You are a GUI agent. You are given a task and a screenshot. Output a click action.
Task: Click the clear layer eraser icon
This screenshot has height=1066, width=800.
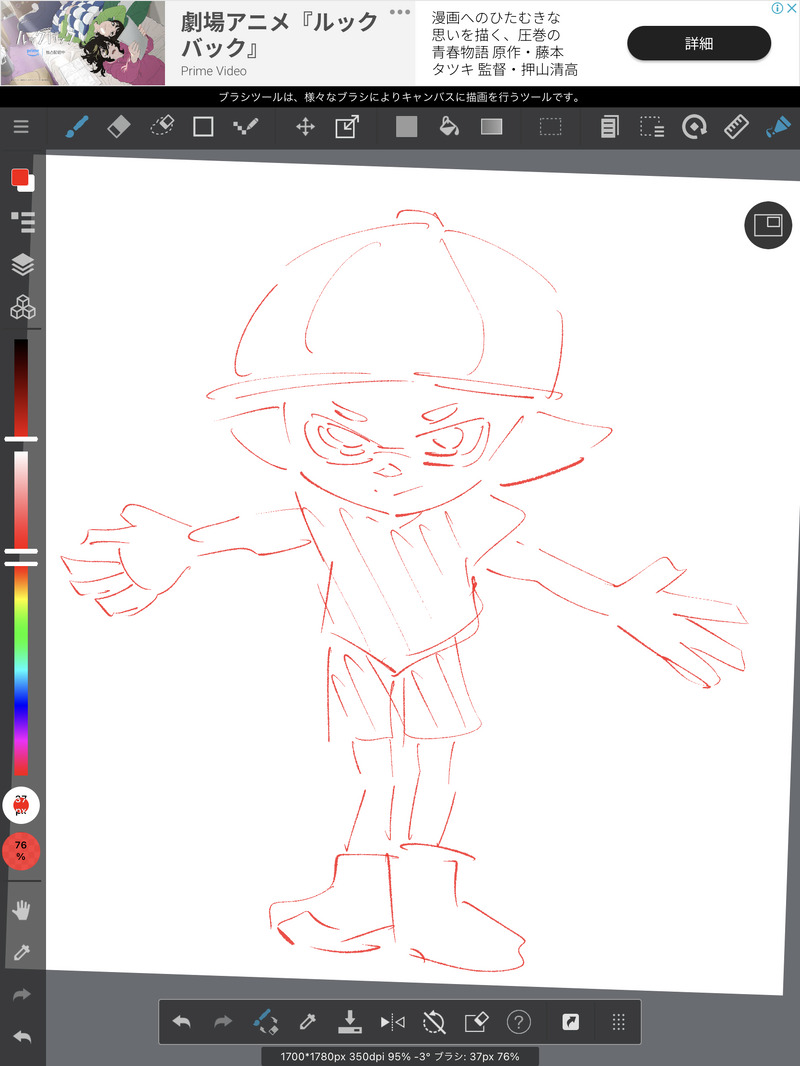pyautogui.click(x=476, y=1022)
